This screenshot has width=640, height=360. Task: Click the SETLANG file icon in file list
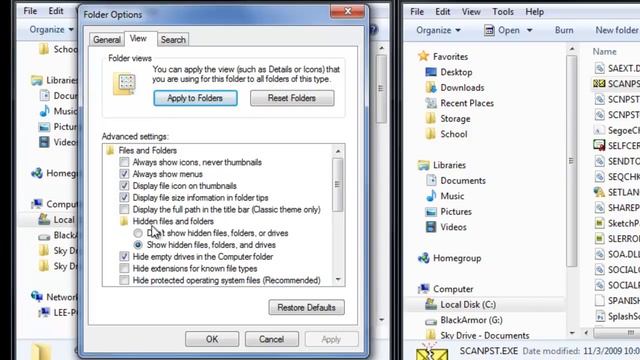(599, 192)
